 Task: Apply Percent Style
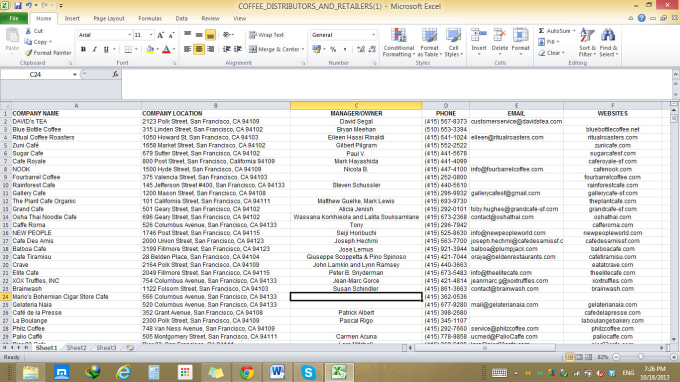tap(333, 49)
